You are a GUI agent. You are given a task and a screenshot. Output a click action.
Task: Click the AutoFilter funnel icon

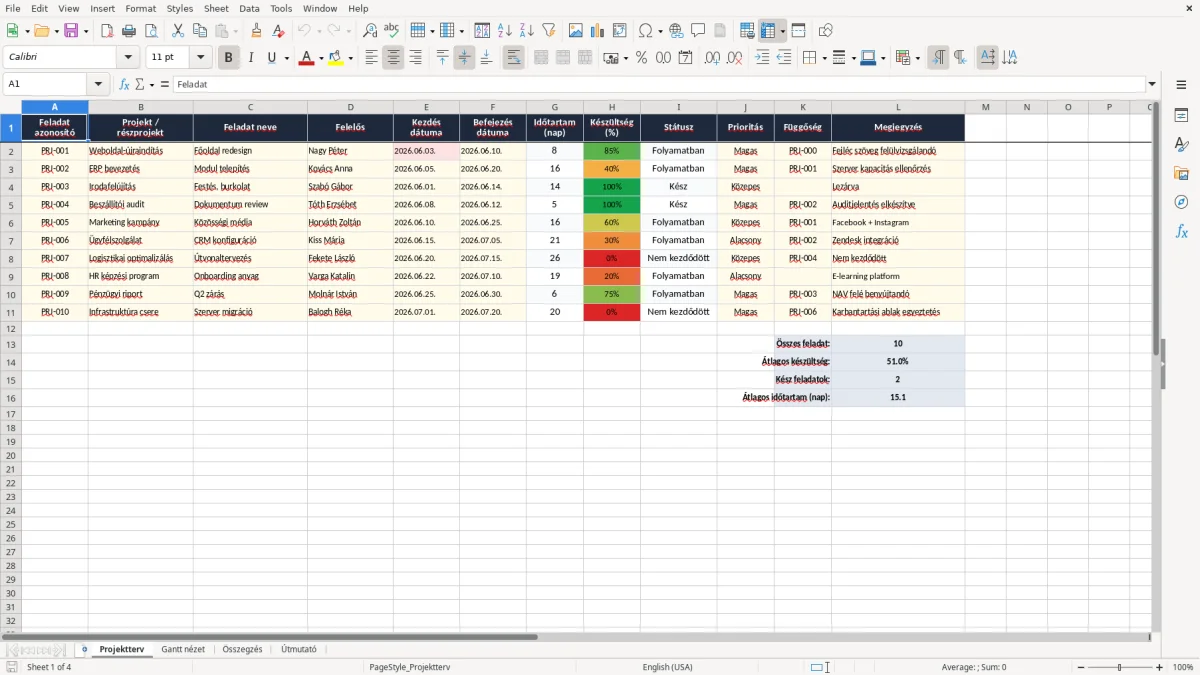[549, 31]
